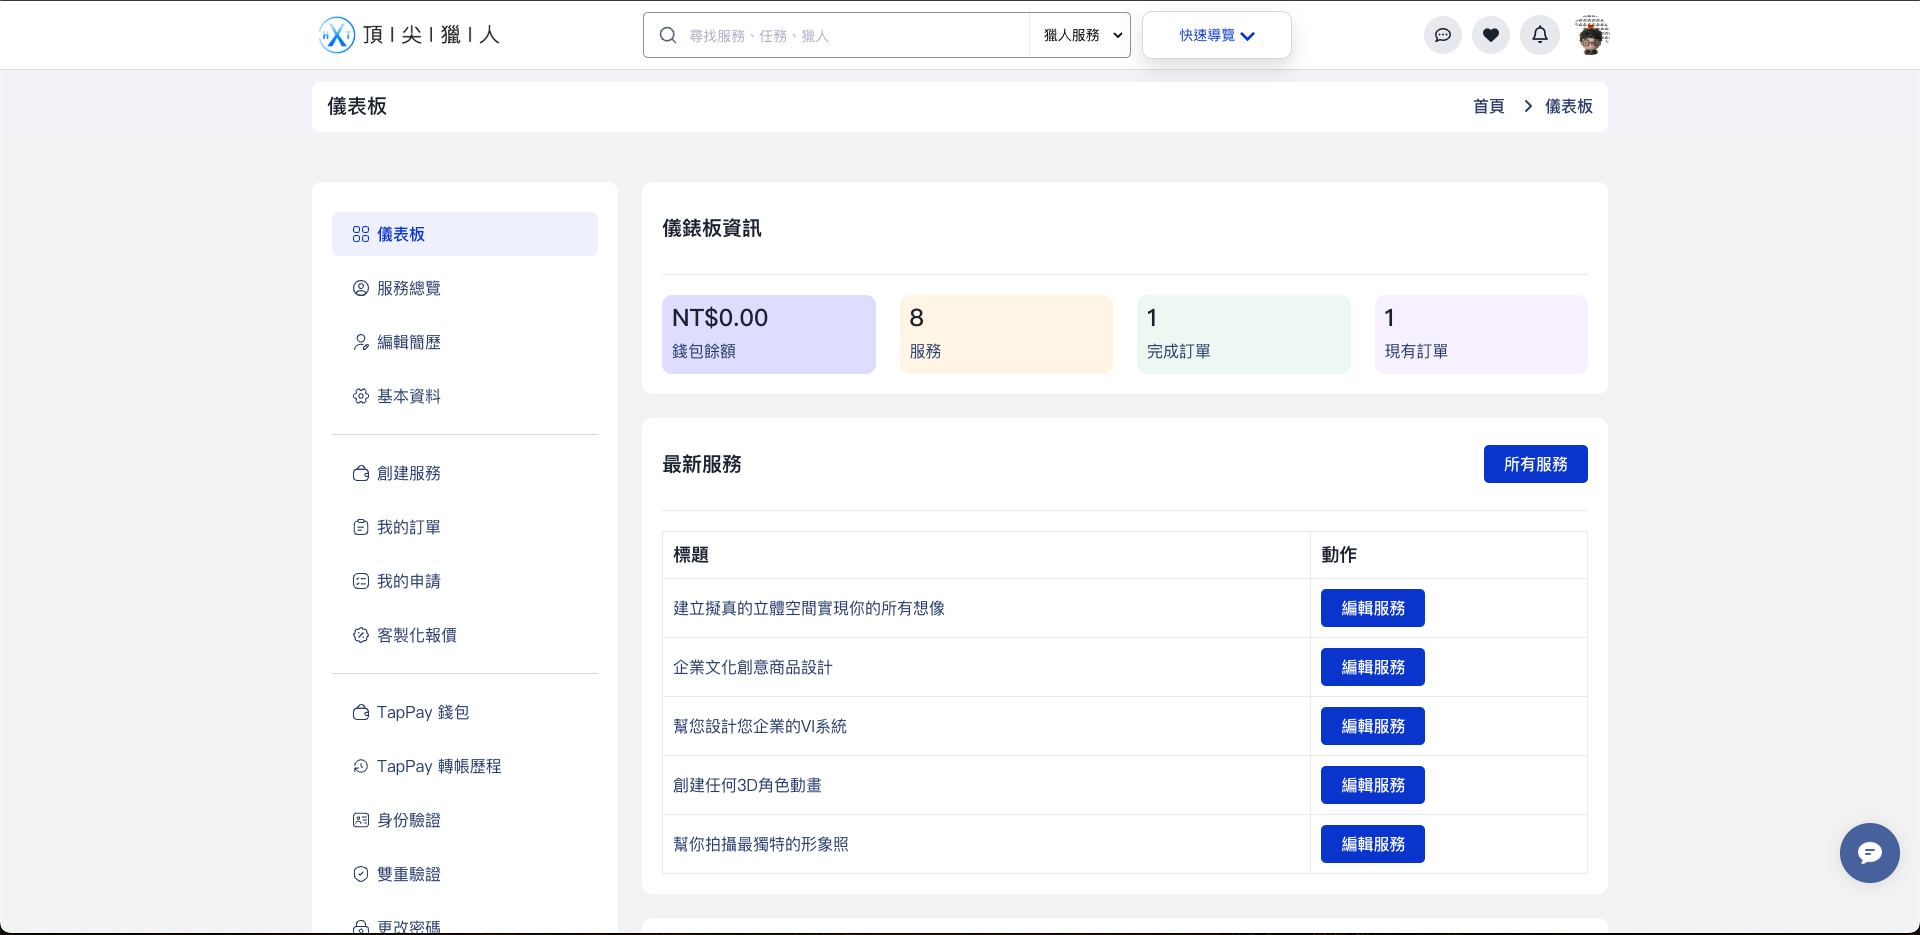
Task: Open the messages chat bubble icon in header
Action: pos(1442,35)
